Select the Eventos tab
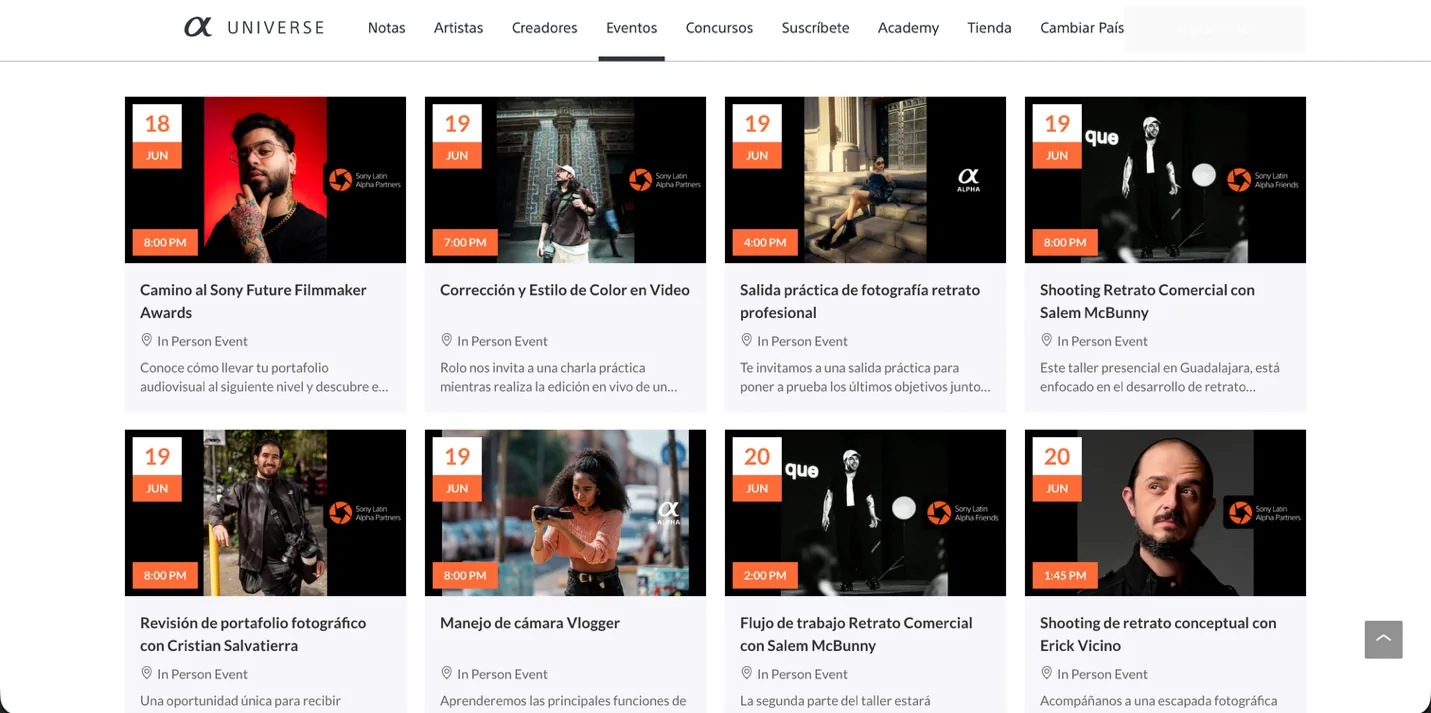Screen dimensions: 1431x713 (x=631, y=28)
